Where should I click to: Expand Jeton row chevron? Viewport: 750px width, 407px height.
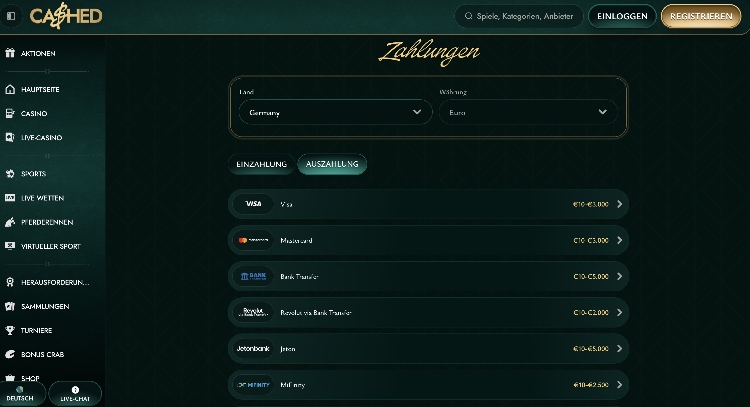619,349
